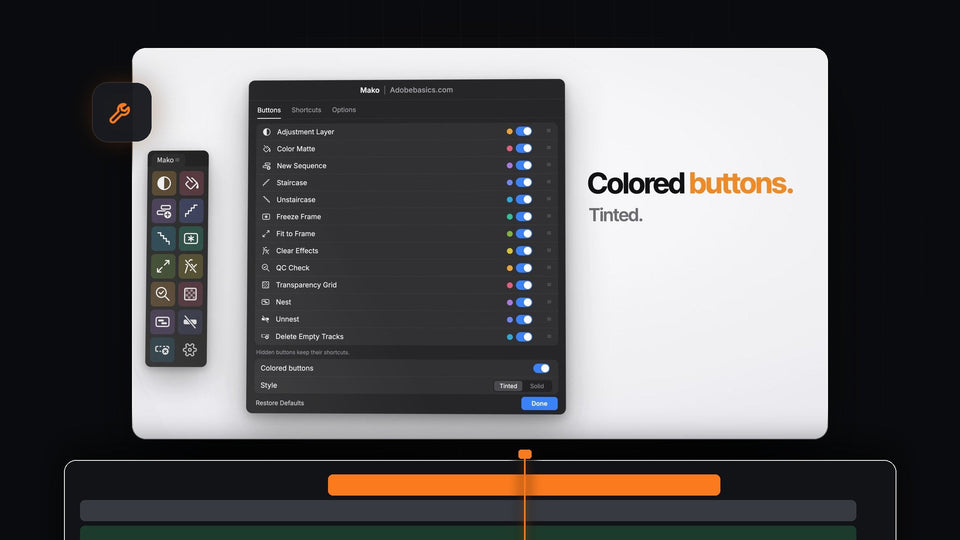Open the Options tab
The width and height of the screenshot is (960, 540).
343,110
